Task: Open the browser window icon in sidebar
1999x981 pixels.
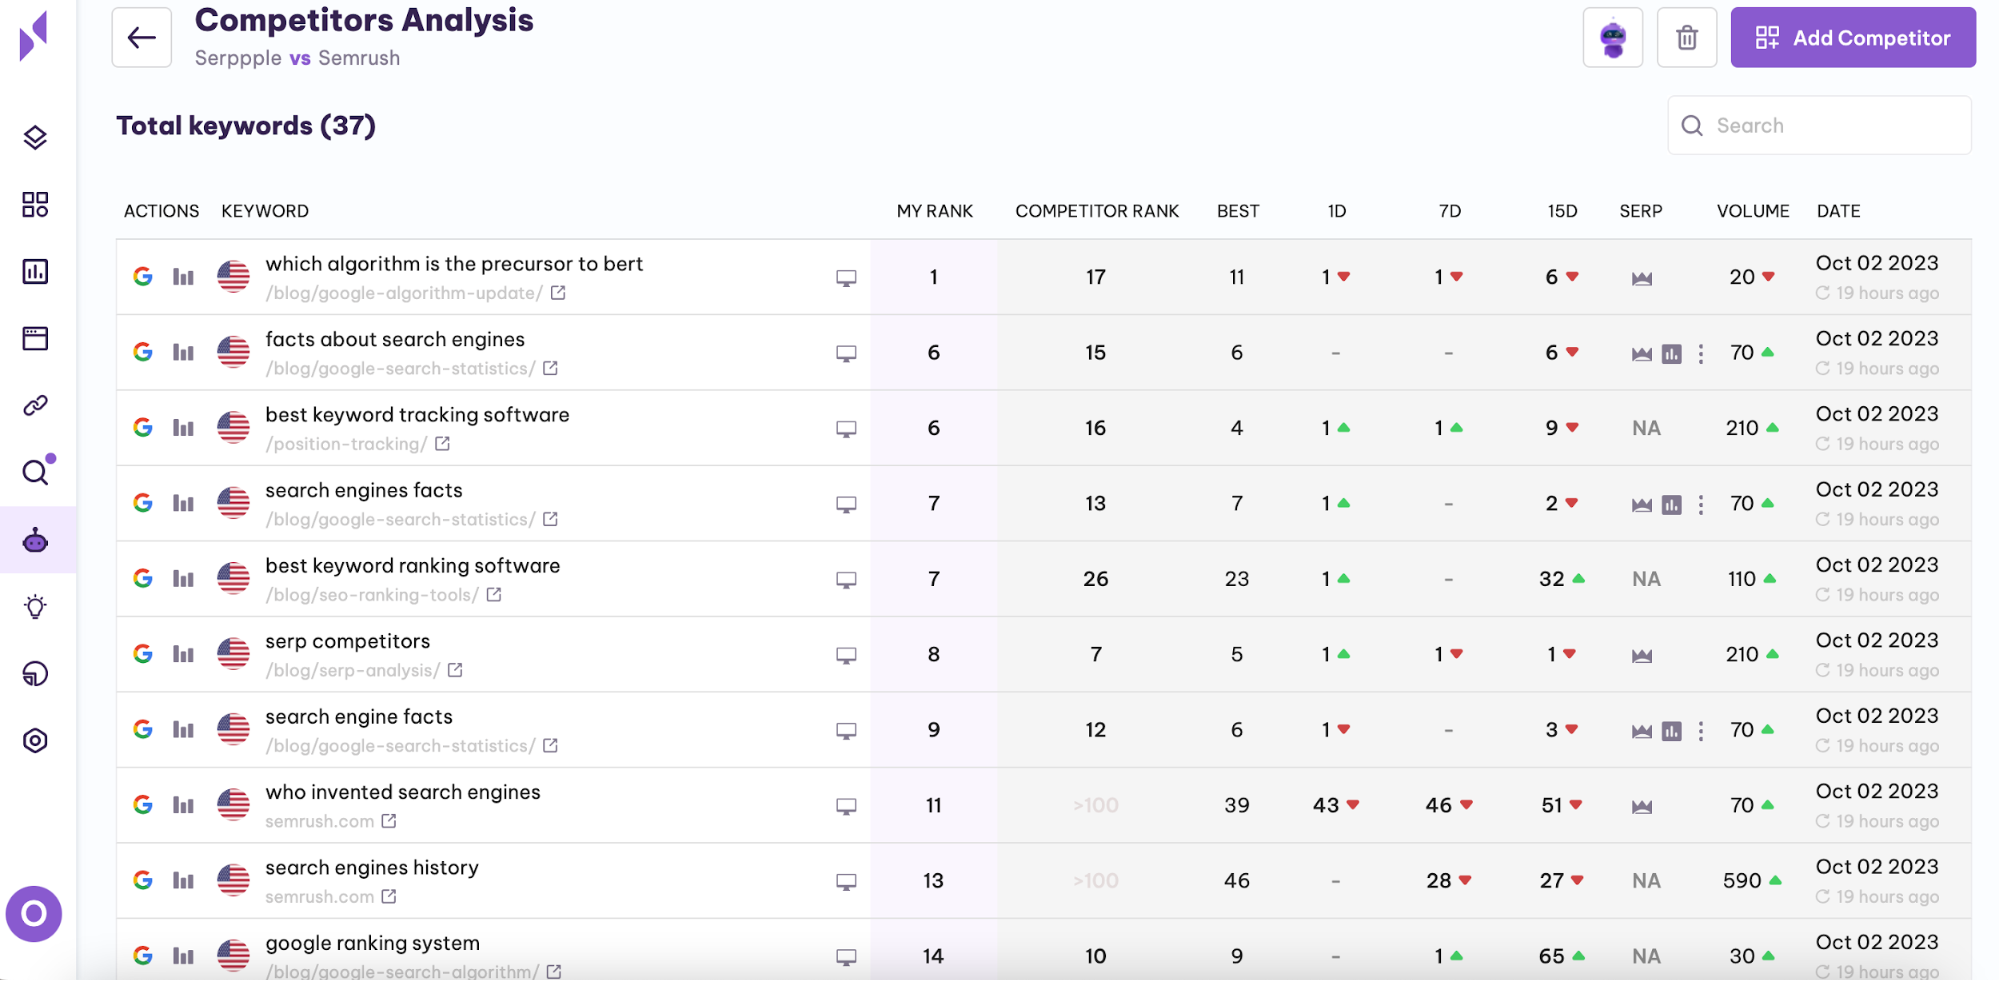Action: coord(35,338)
